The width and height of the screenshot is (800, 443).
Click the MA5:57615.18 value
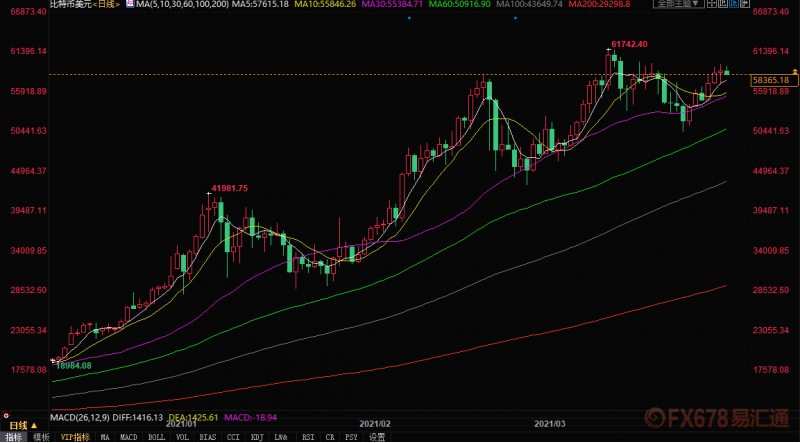260,4
